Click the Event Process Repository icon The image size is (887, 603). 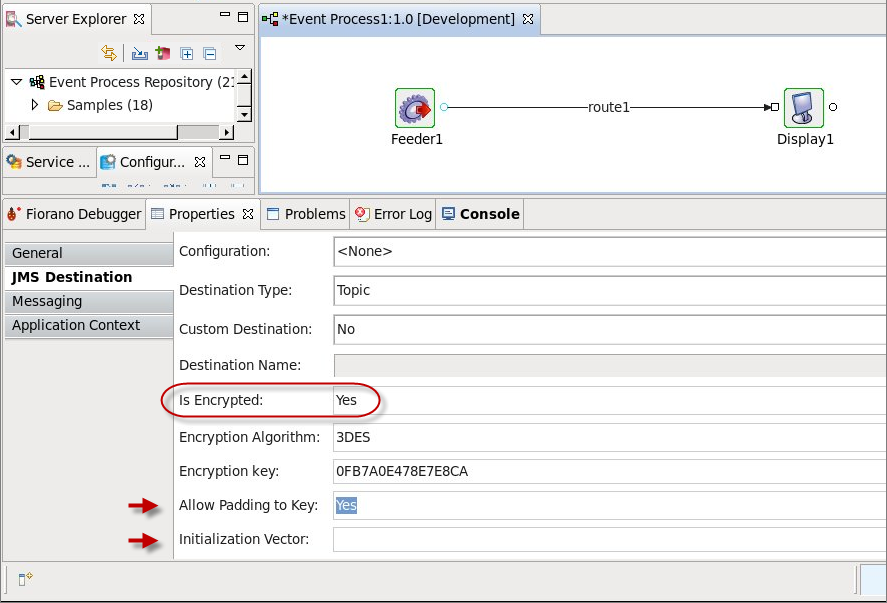click(37, 82)
